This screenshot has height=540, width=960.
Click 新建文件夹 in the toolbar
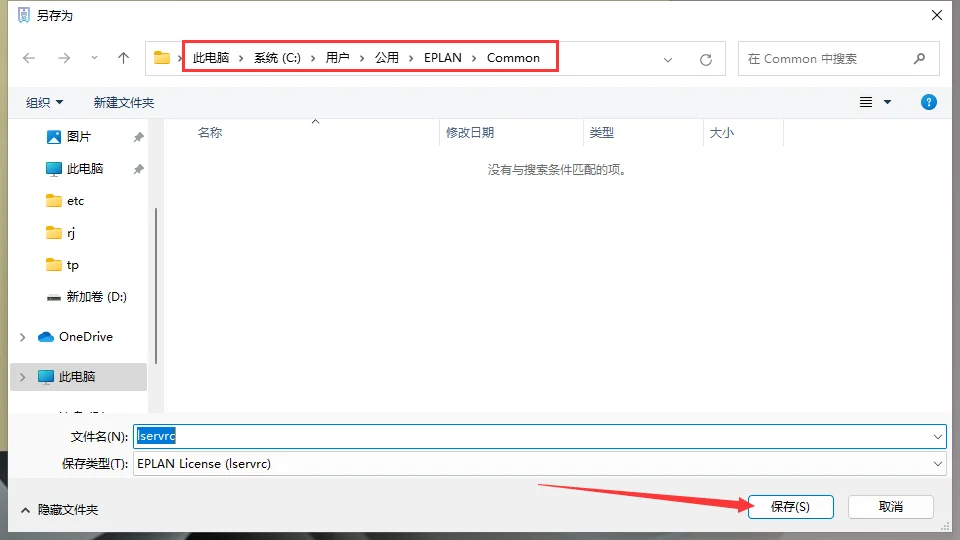click(x=124, y=102)
